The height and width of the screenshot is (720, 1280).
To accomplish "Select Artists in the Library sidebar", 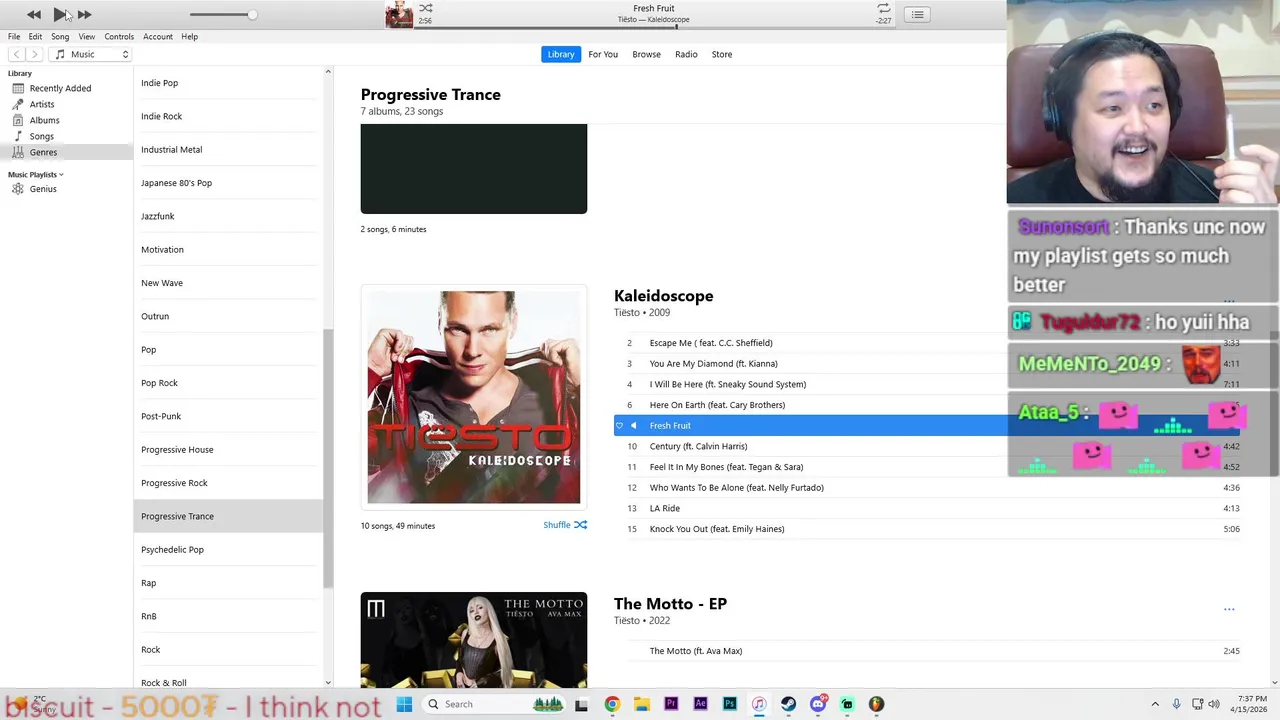I will [42, 104].
